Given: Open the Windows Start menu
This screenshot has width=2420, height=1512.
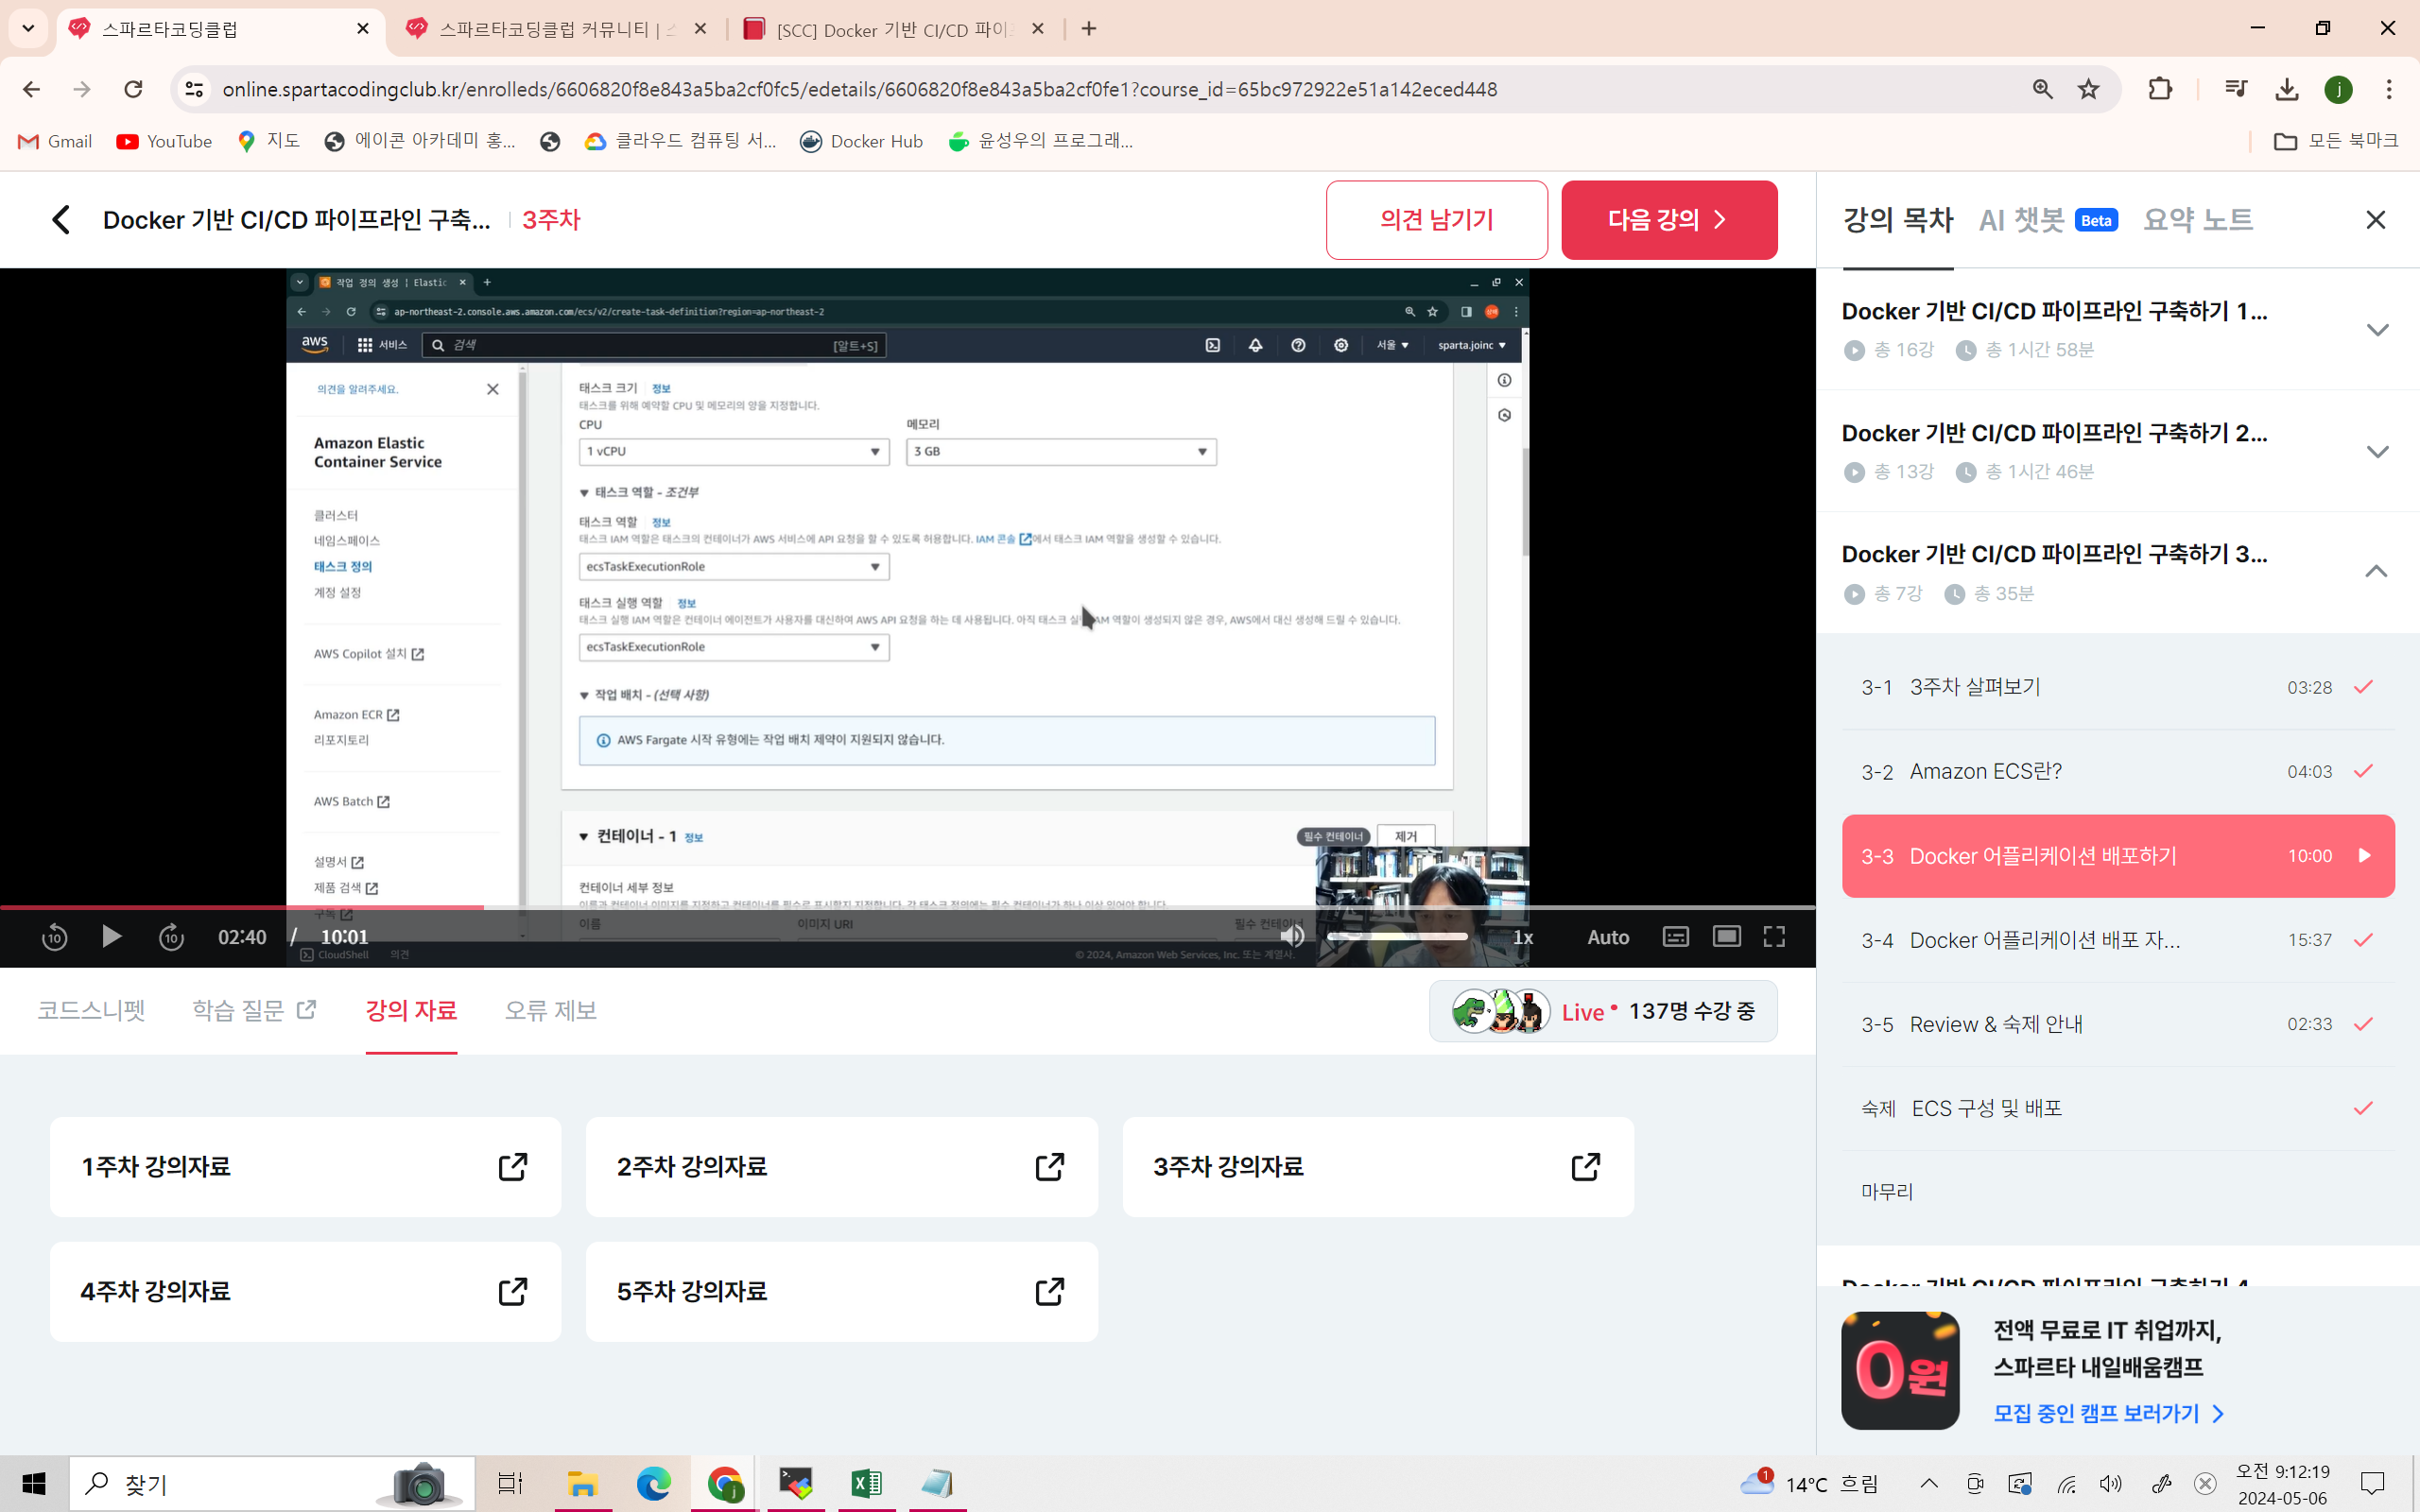Looking at the screenshot, I should (x=34, y=1483).
